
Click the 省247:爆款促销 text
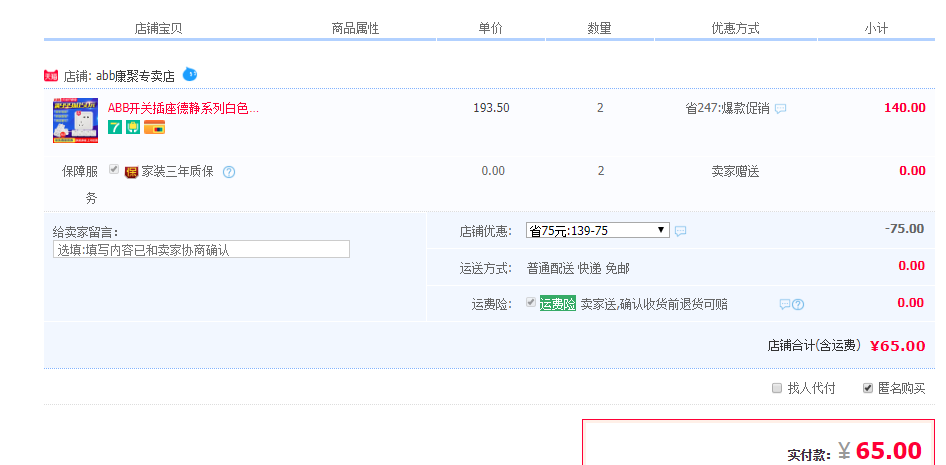[727, 109]
